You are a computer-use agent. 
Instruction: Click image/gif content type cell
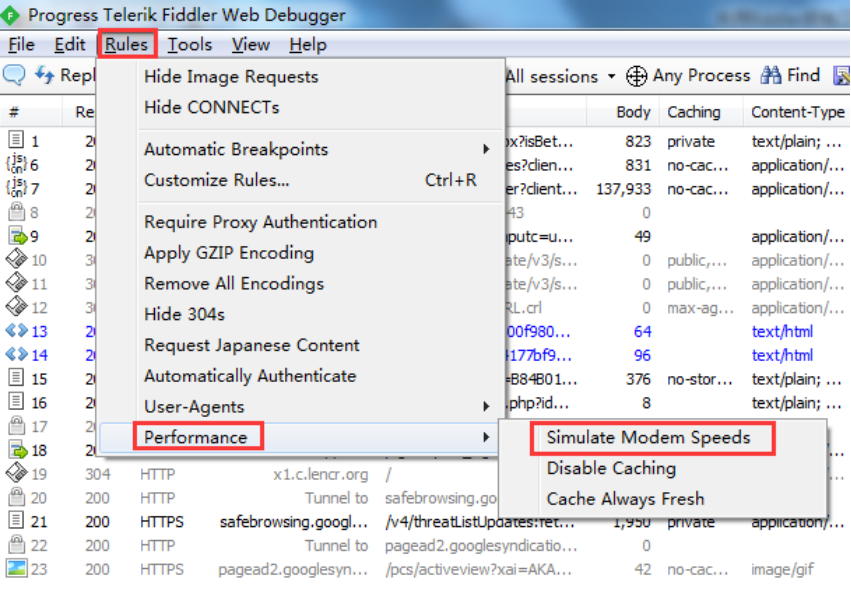(x=782, y=570)
